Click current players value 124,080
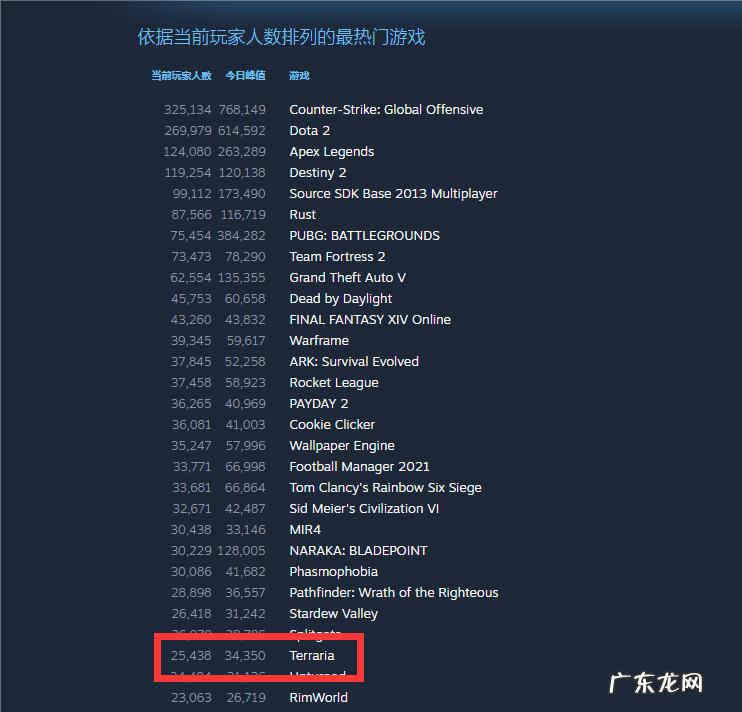 point(187,152)
